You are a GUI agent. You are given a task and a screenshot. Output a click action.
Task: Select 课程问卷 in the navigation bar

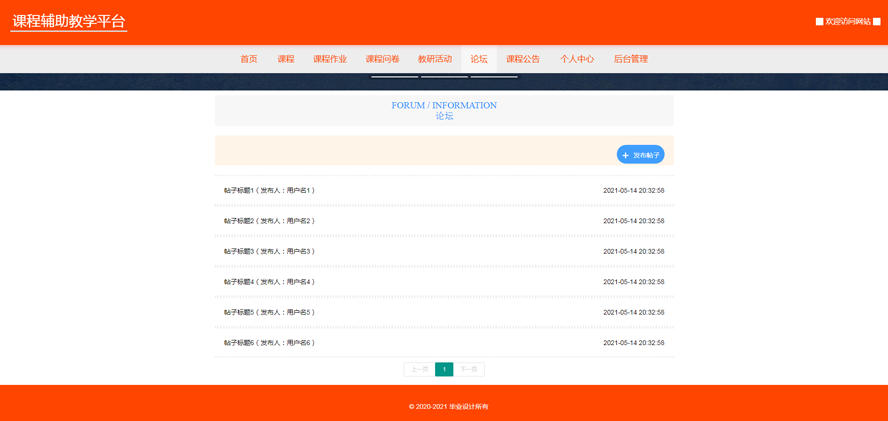coord(382,59)
